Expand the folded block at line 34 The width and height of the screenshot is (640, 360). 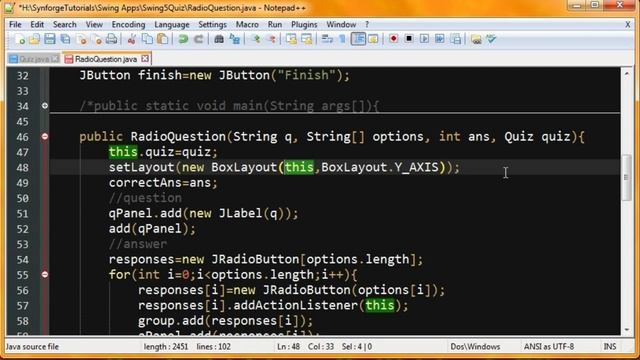click(45, 106)
